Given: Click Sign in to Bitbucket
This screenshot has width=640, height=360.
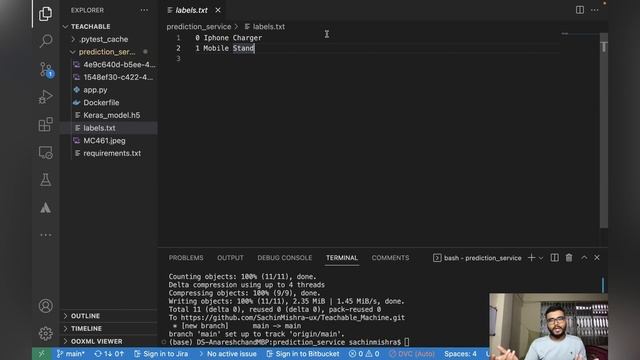Looking at the screenshot, I should [302, 354].
